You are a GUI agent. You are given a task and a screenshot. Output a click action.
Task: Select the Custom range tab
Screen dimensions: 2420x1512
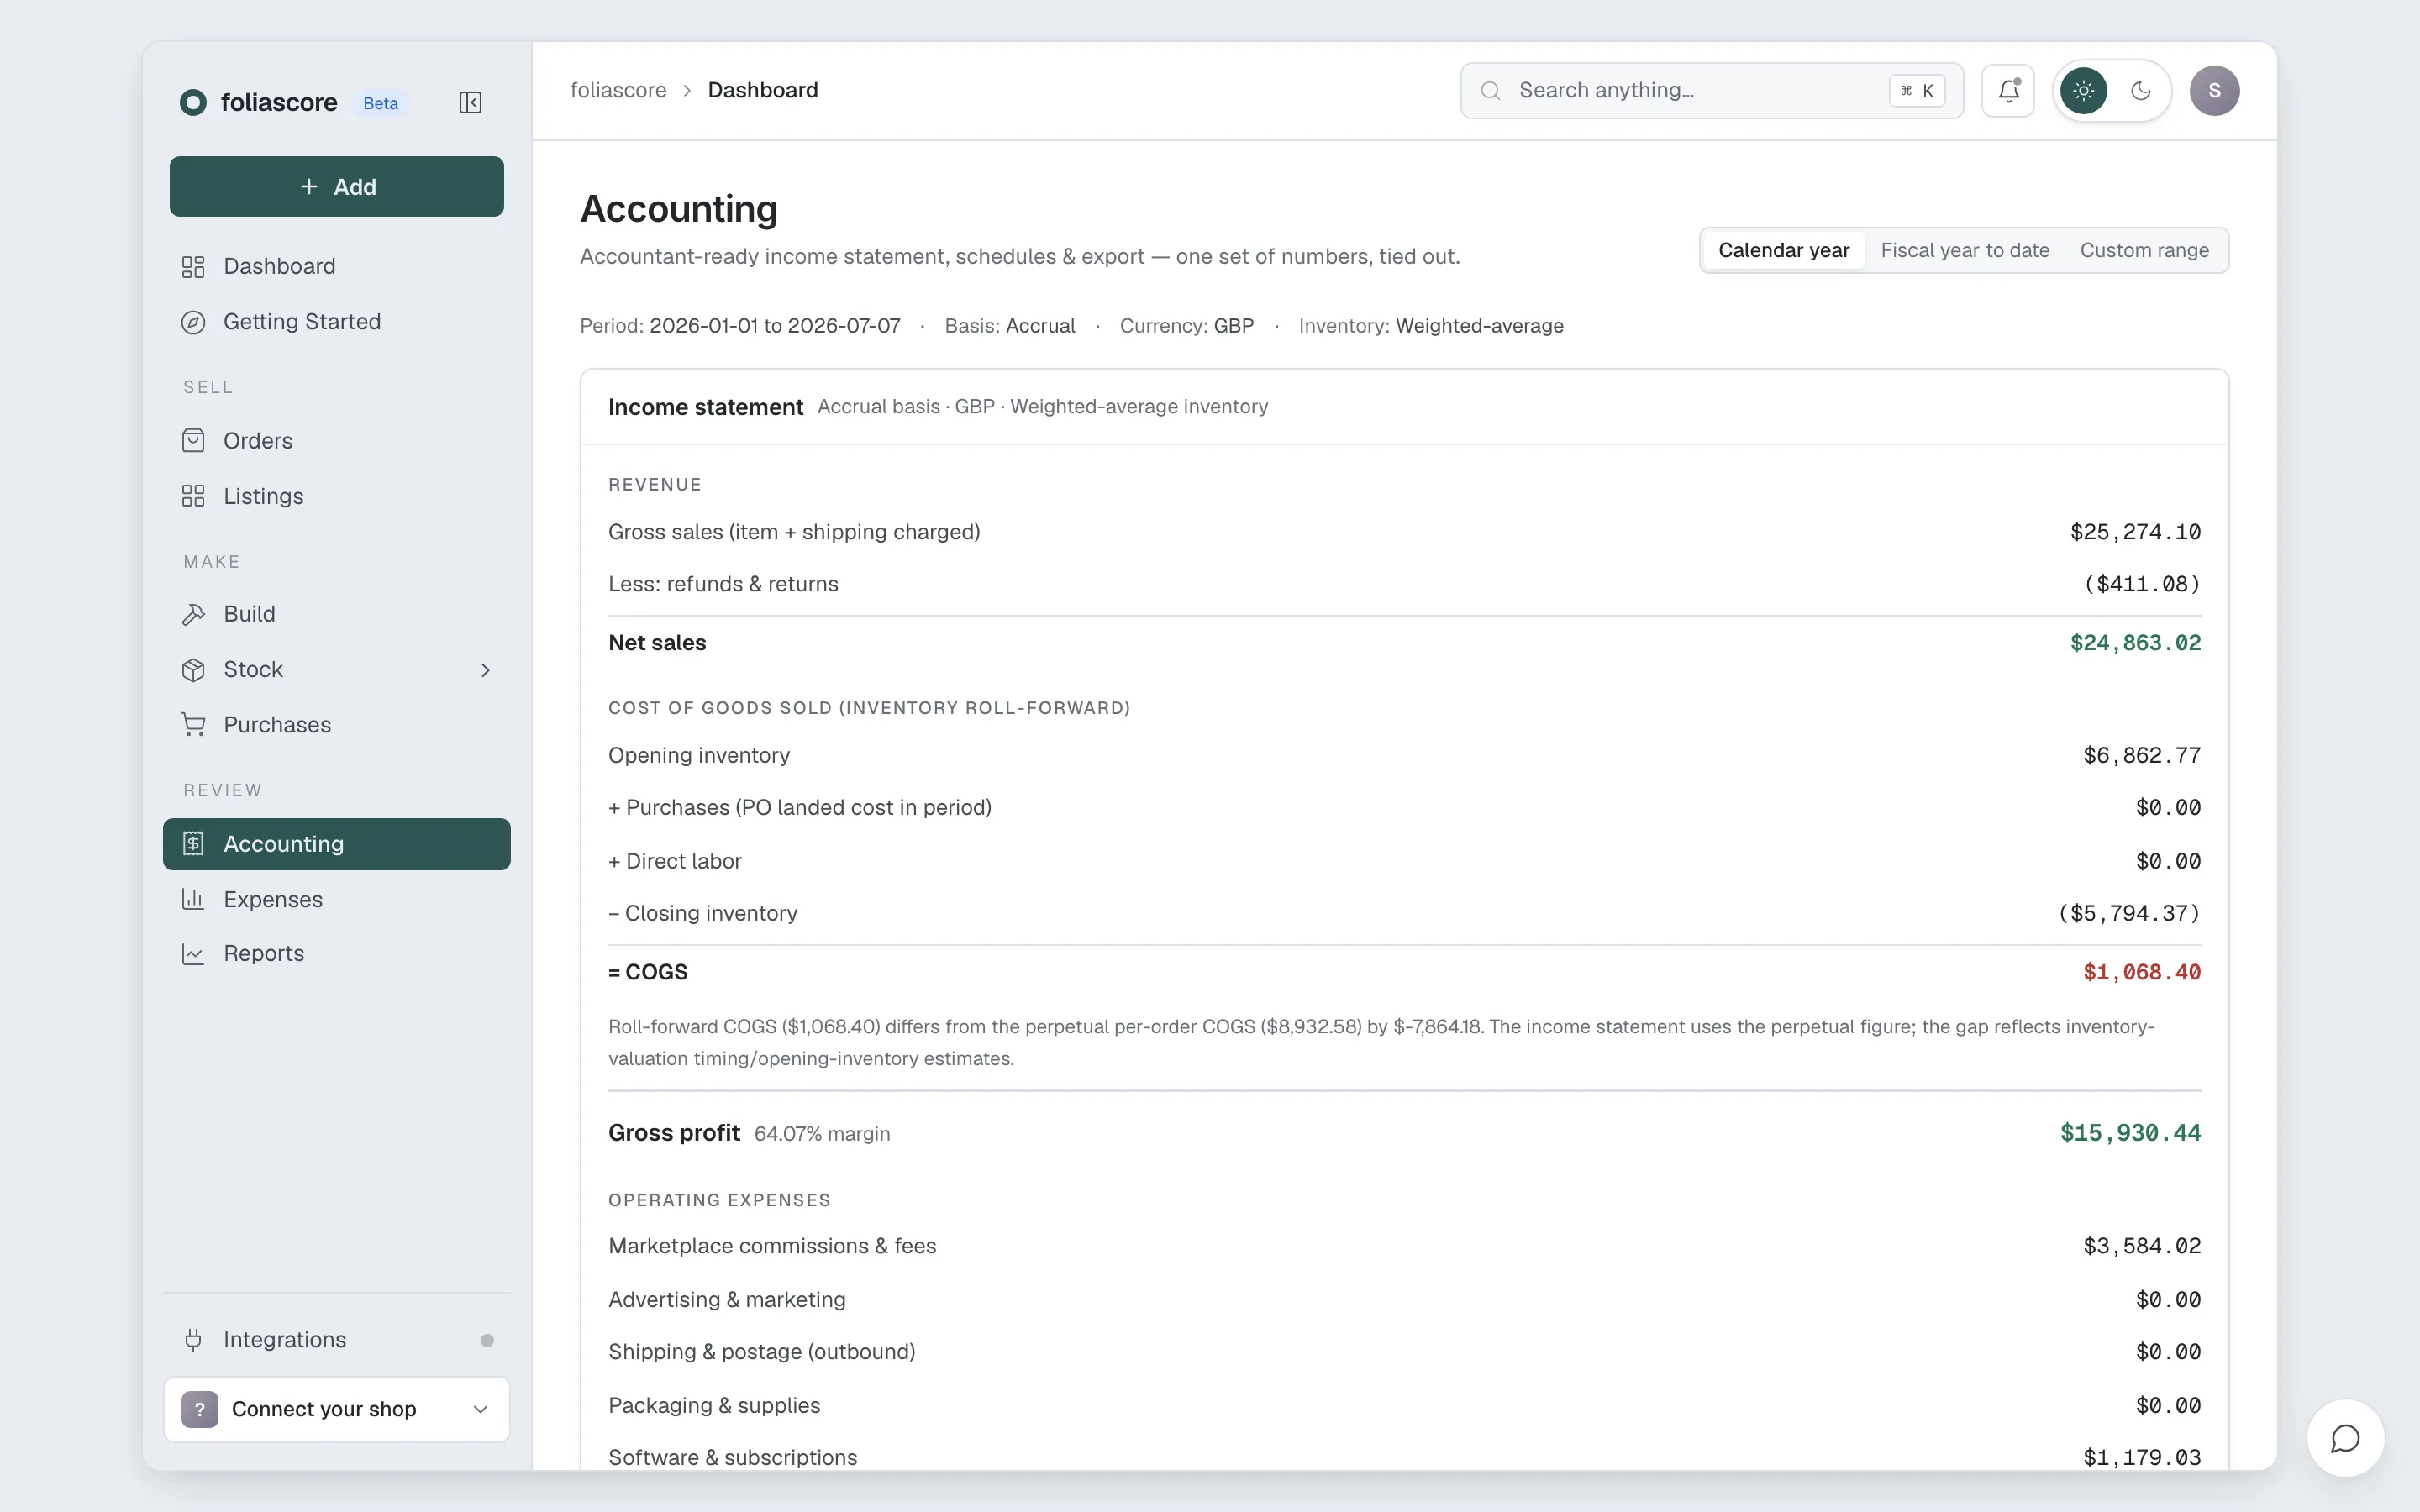2144,250
